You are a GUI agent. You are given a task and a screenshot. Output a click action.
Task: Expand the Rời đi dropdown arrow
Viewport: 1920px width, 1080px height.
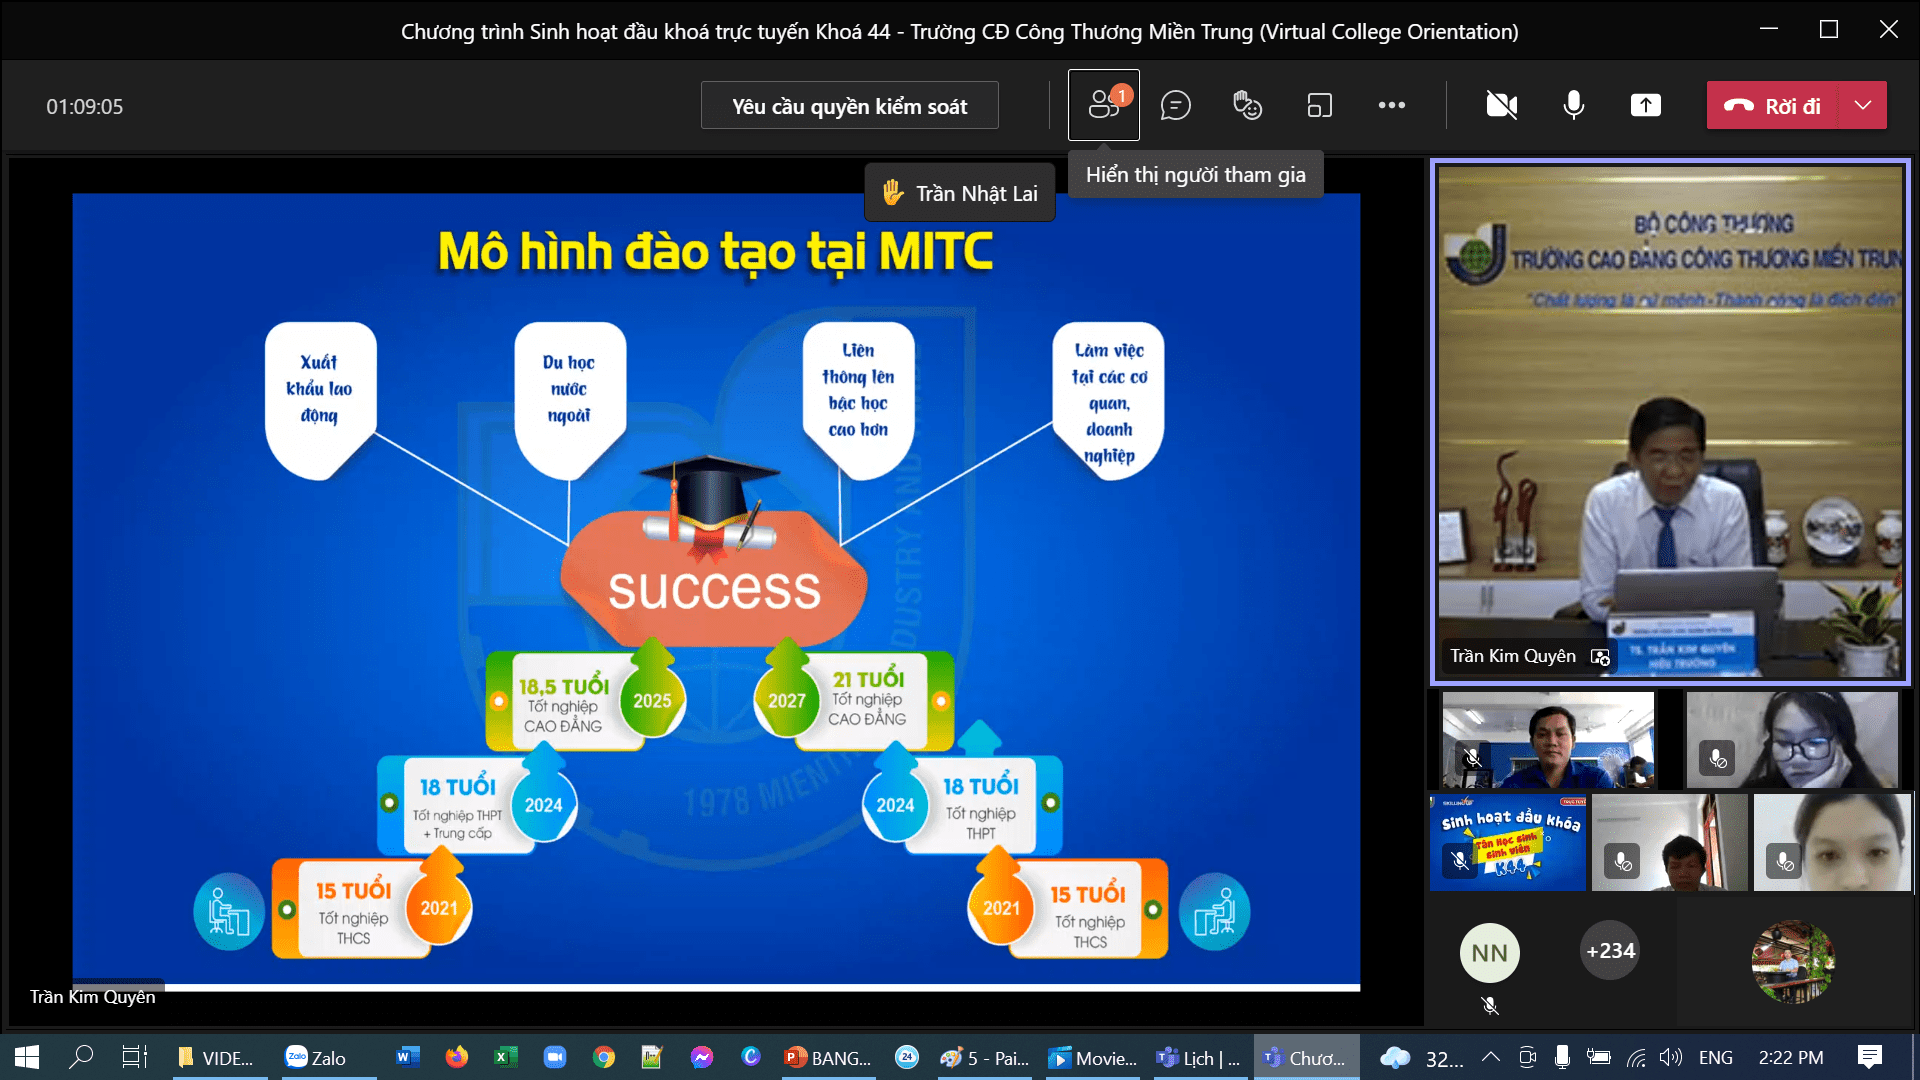pyautogui.click(x=1862, y=105)
